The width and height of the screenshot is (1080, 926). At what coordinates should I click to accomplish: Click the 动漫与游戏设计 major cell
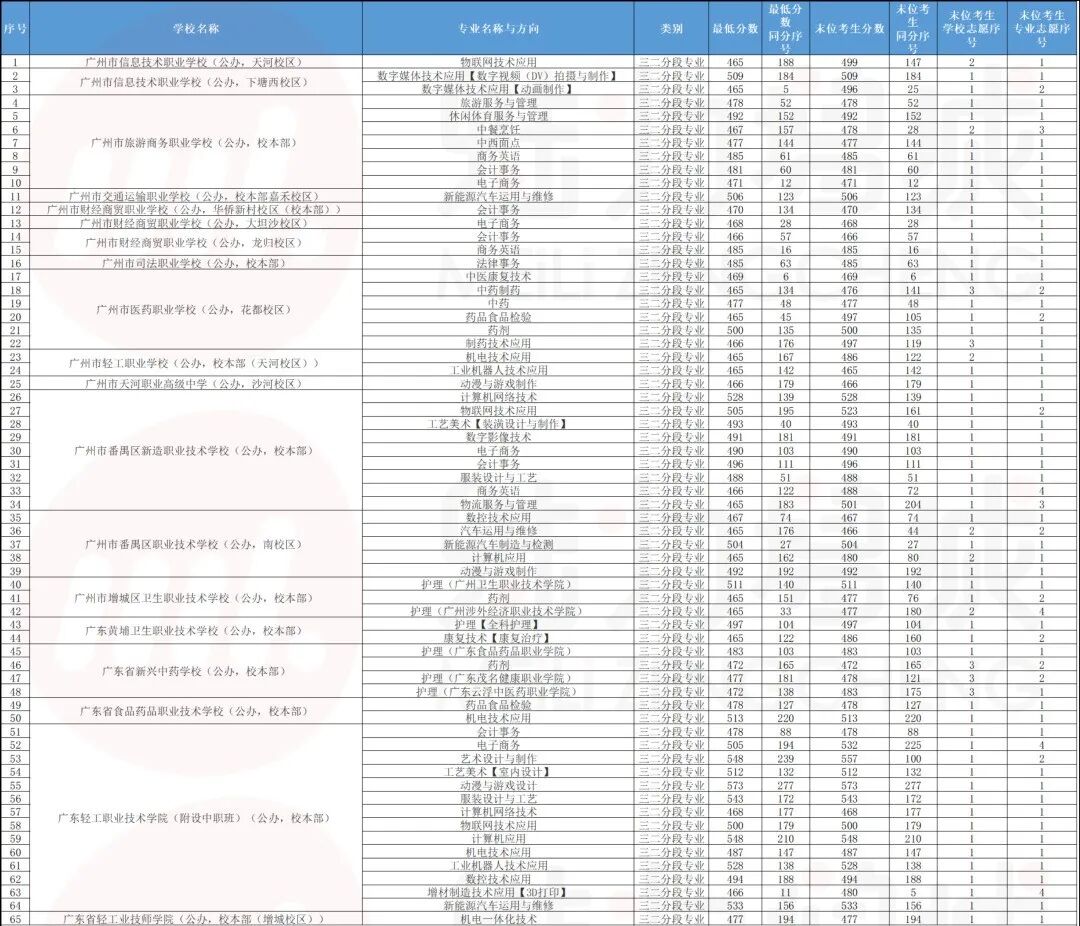coord(499,785)
